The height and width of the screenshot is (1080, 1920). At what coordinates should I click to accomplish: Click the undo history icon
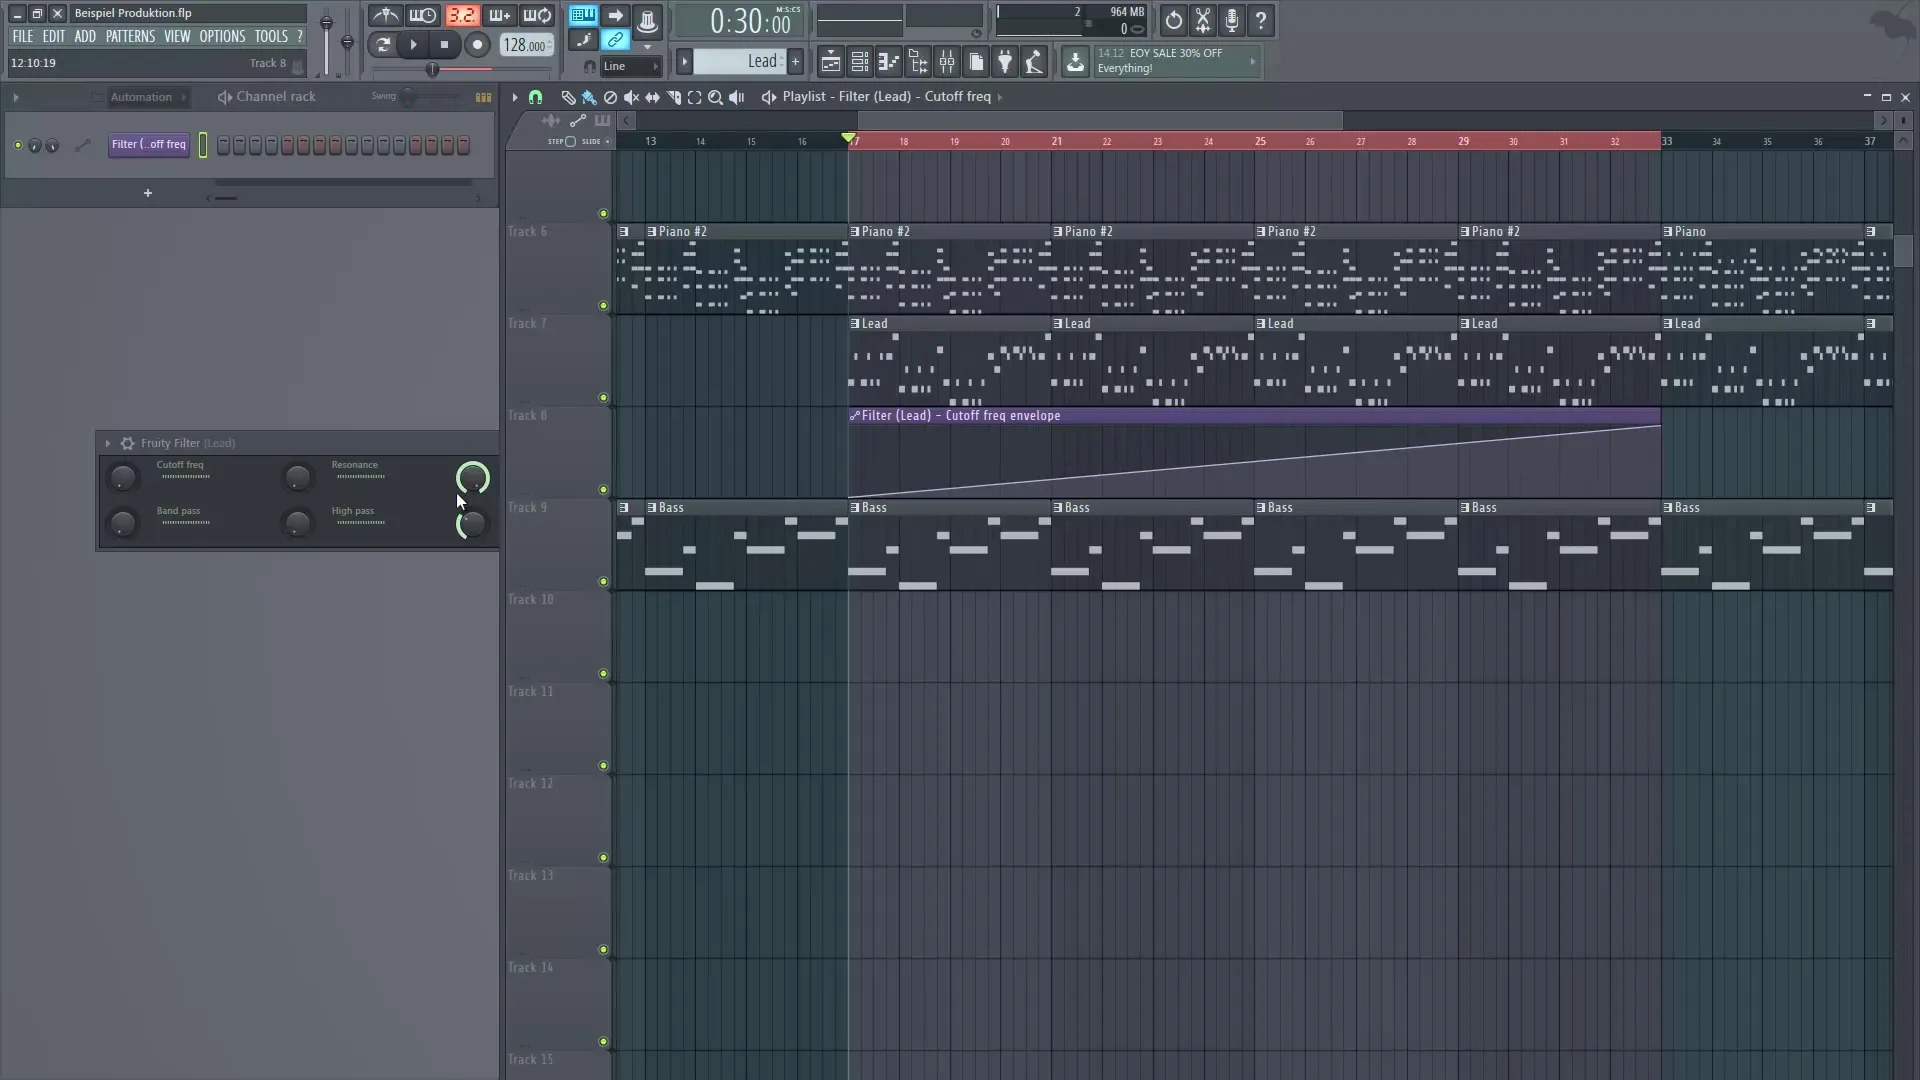pyautogui.click(x=1173, y=20)
